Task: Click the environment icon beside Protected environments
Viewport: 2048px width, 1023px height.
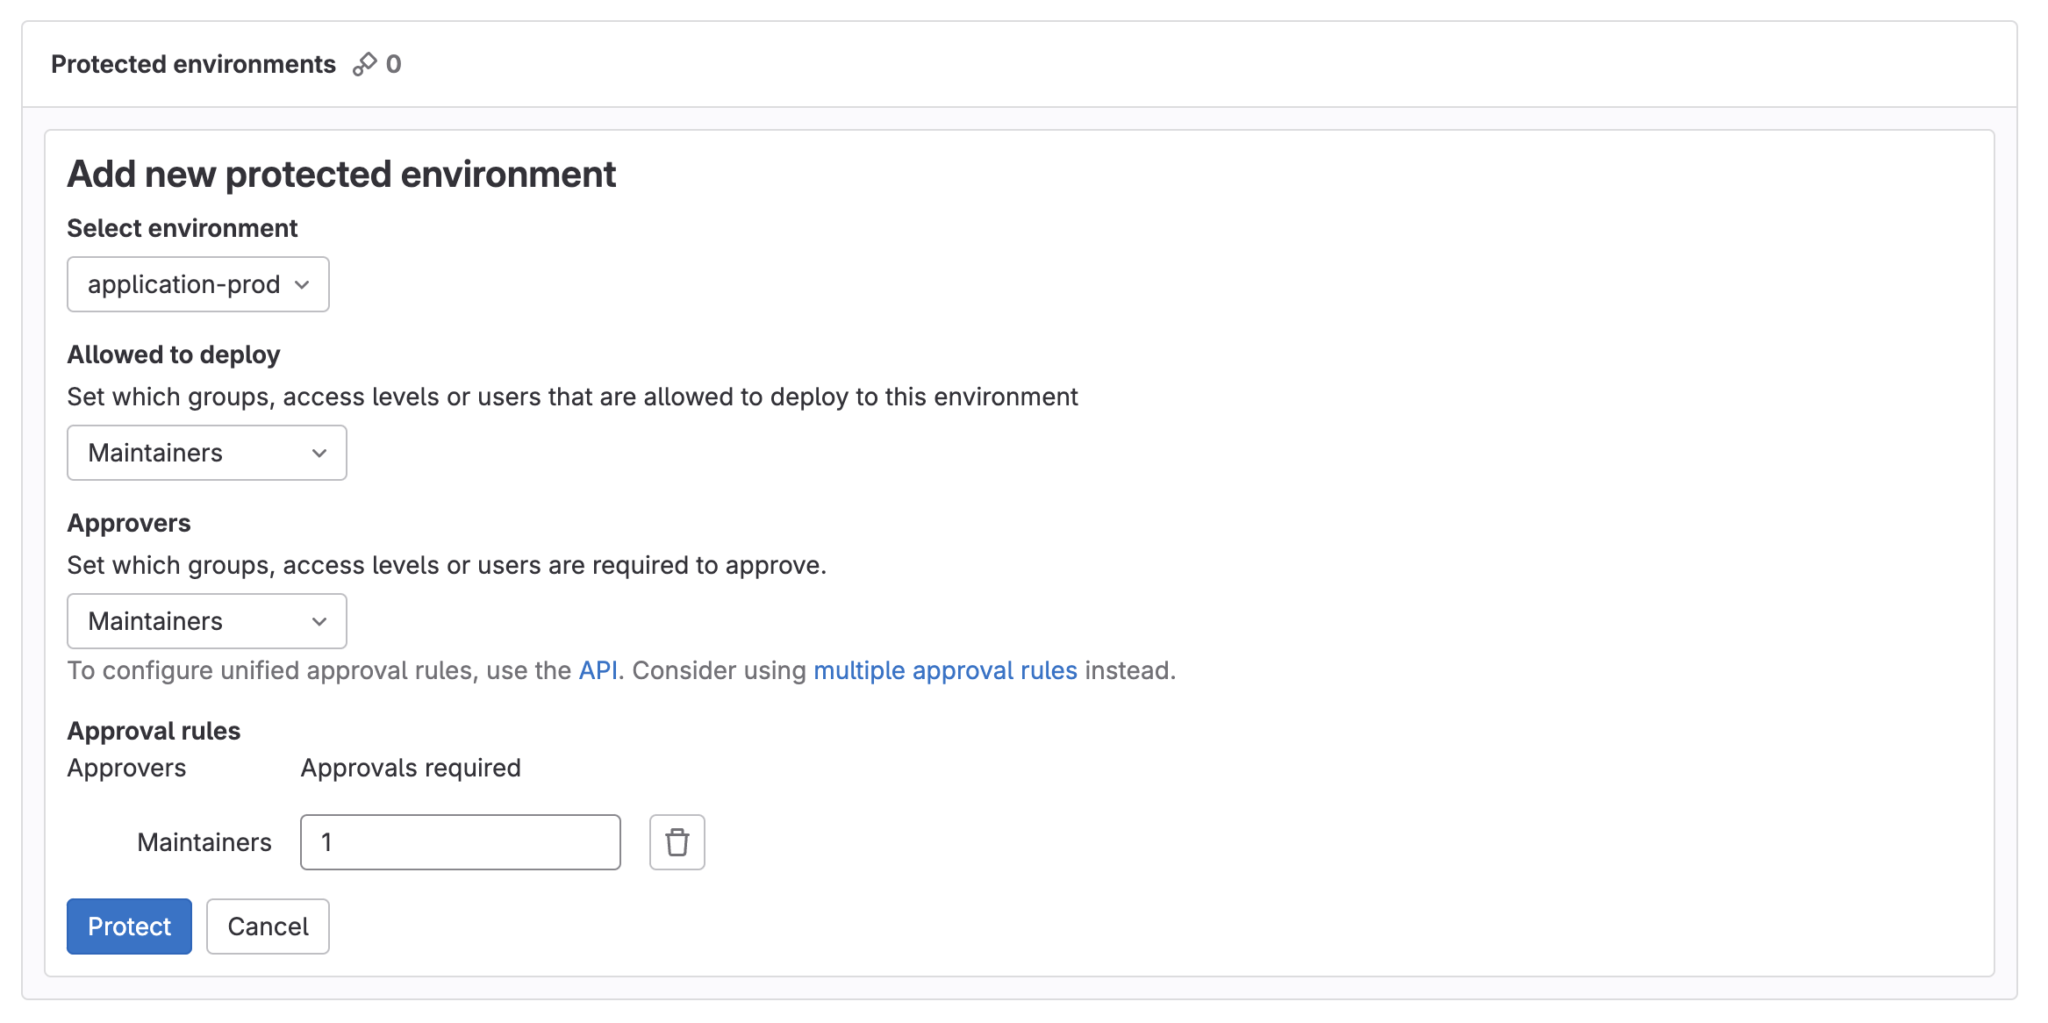Action: [364, 64]
